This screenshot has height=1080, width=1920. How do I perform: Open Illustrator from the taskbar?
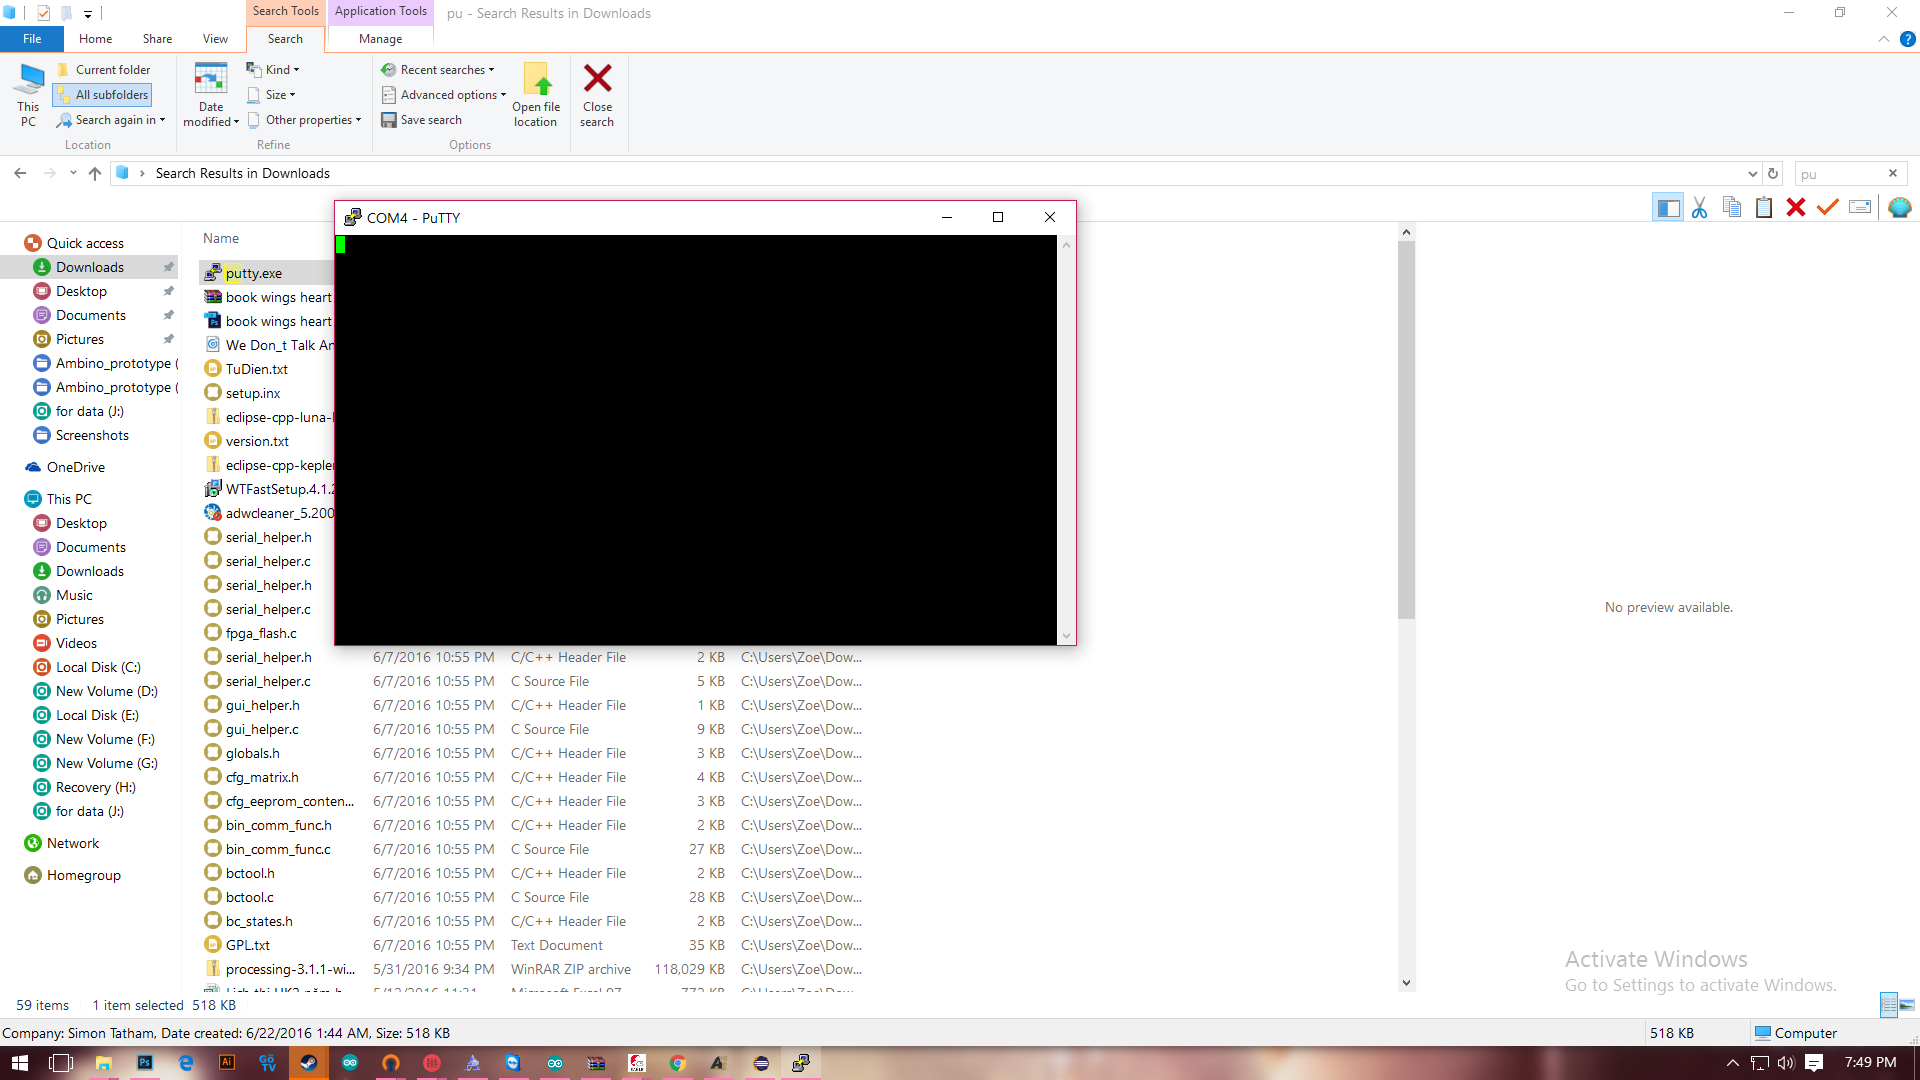coord(227,1062)
